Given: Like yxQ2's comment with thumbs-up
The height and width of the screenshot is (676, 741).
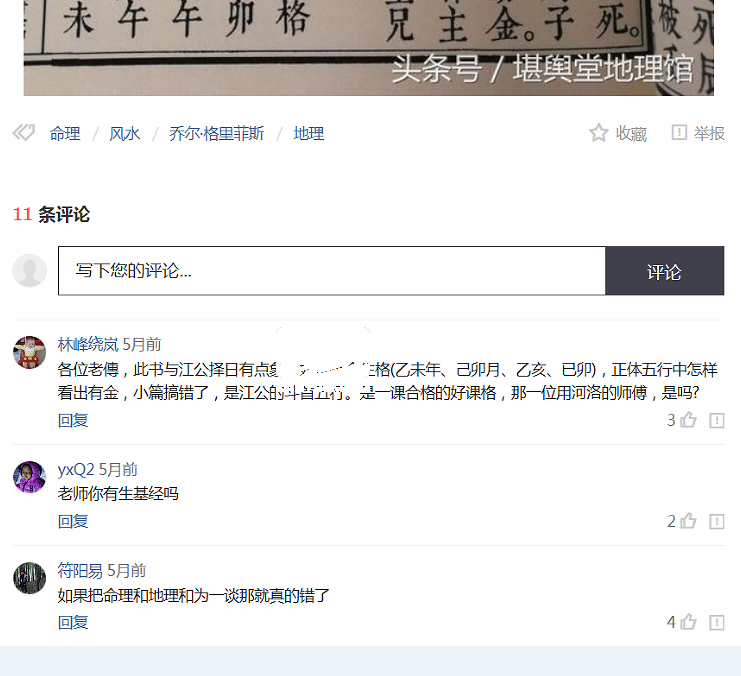Looking at the screenshot, I should (x=689, y=520).
